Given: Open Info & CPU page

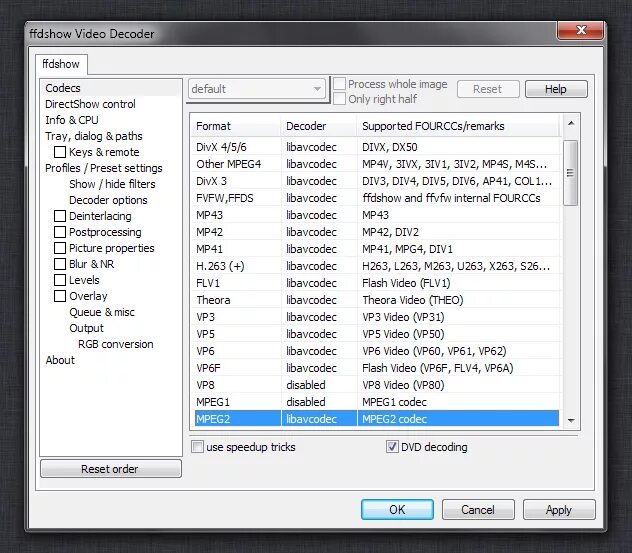Looking at the screenshot, I should [72, 120].
